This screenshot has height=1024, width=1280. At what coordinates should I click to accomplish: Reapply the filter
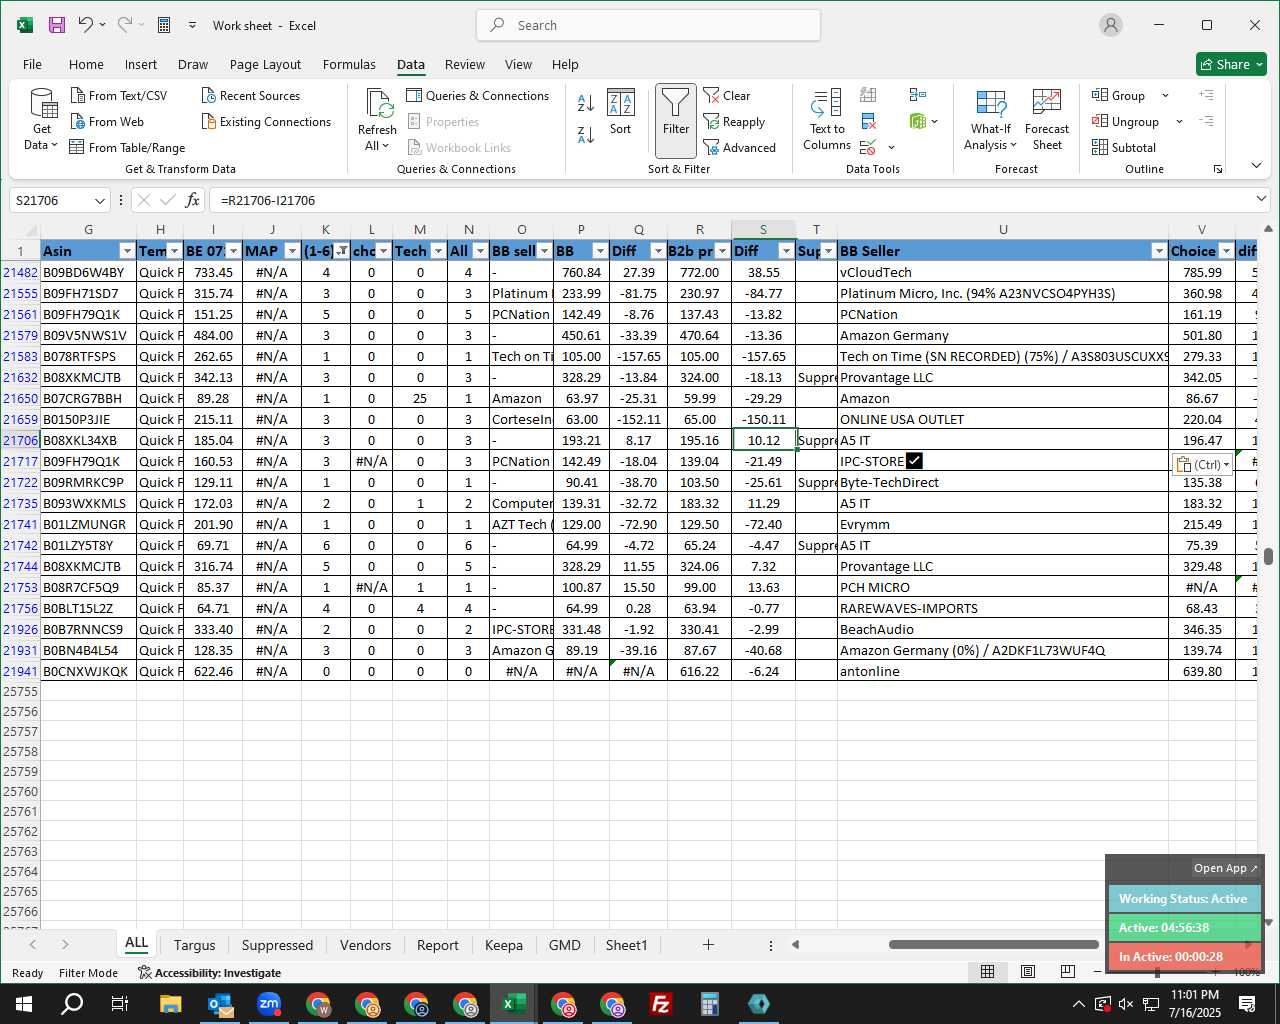point(734,121)
